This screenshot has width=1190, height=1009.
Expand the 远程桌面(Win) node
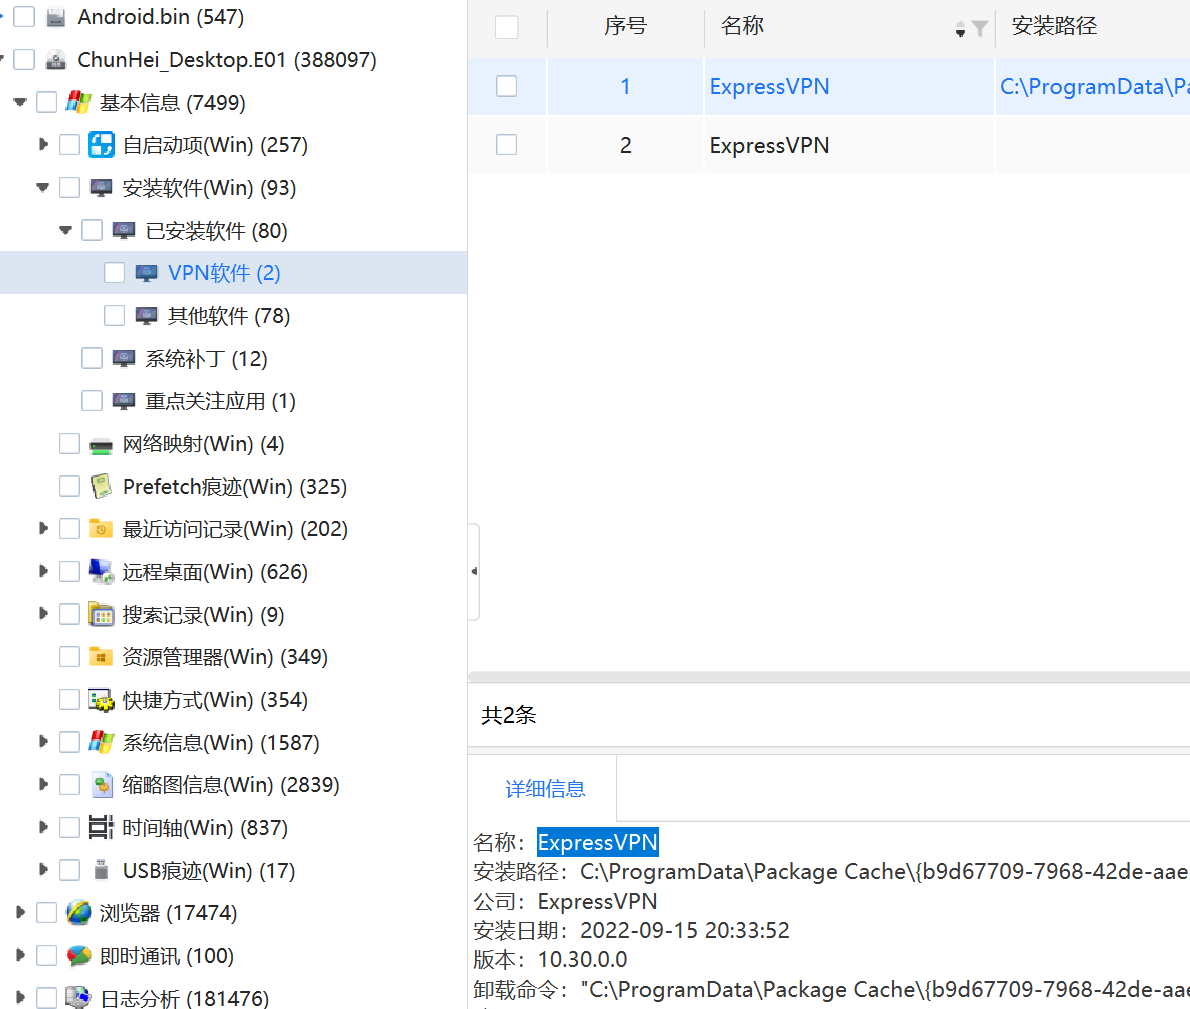[x=43, y=571]
